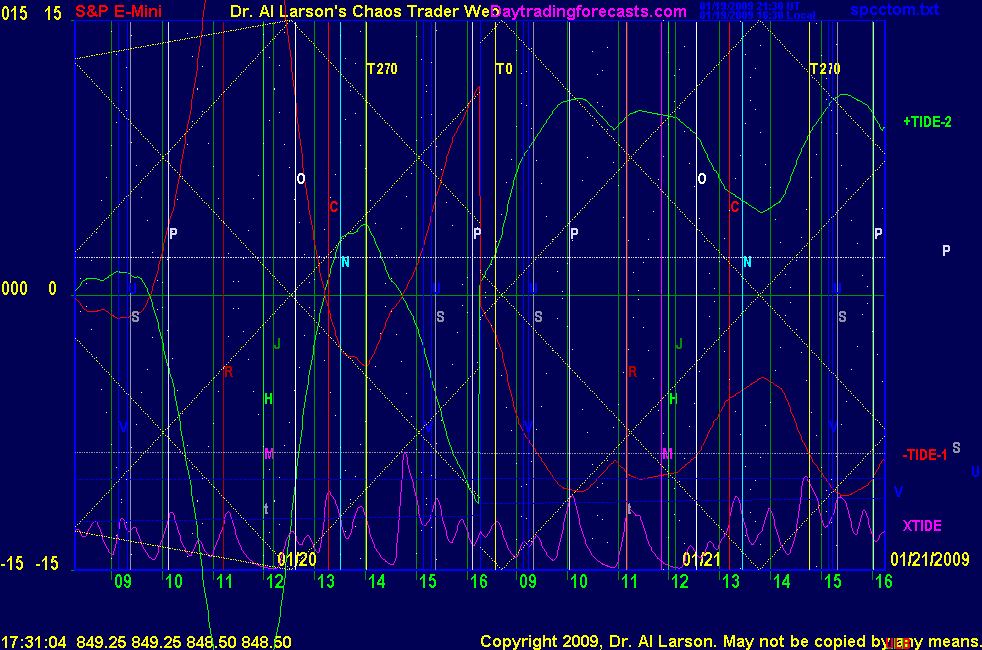Click the +TIDE-2 legend label
Screen dimensions: 982x650
[x=927, y=122]
